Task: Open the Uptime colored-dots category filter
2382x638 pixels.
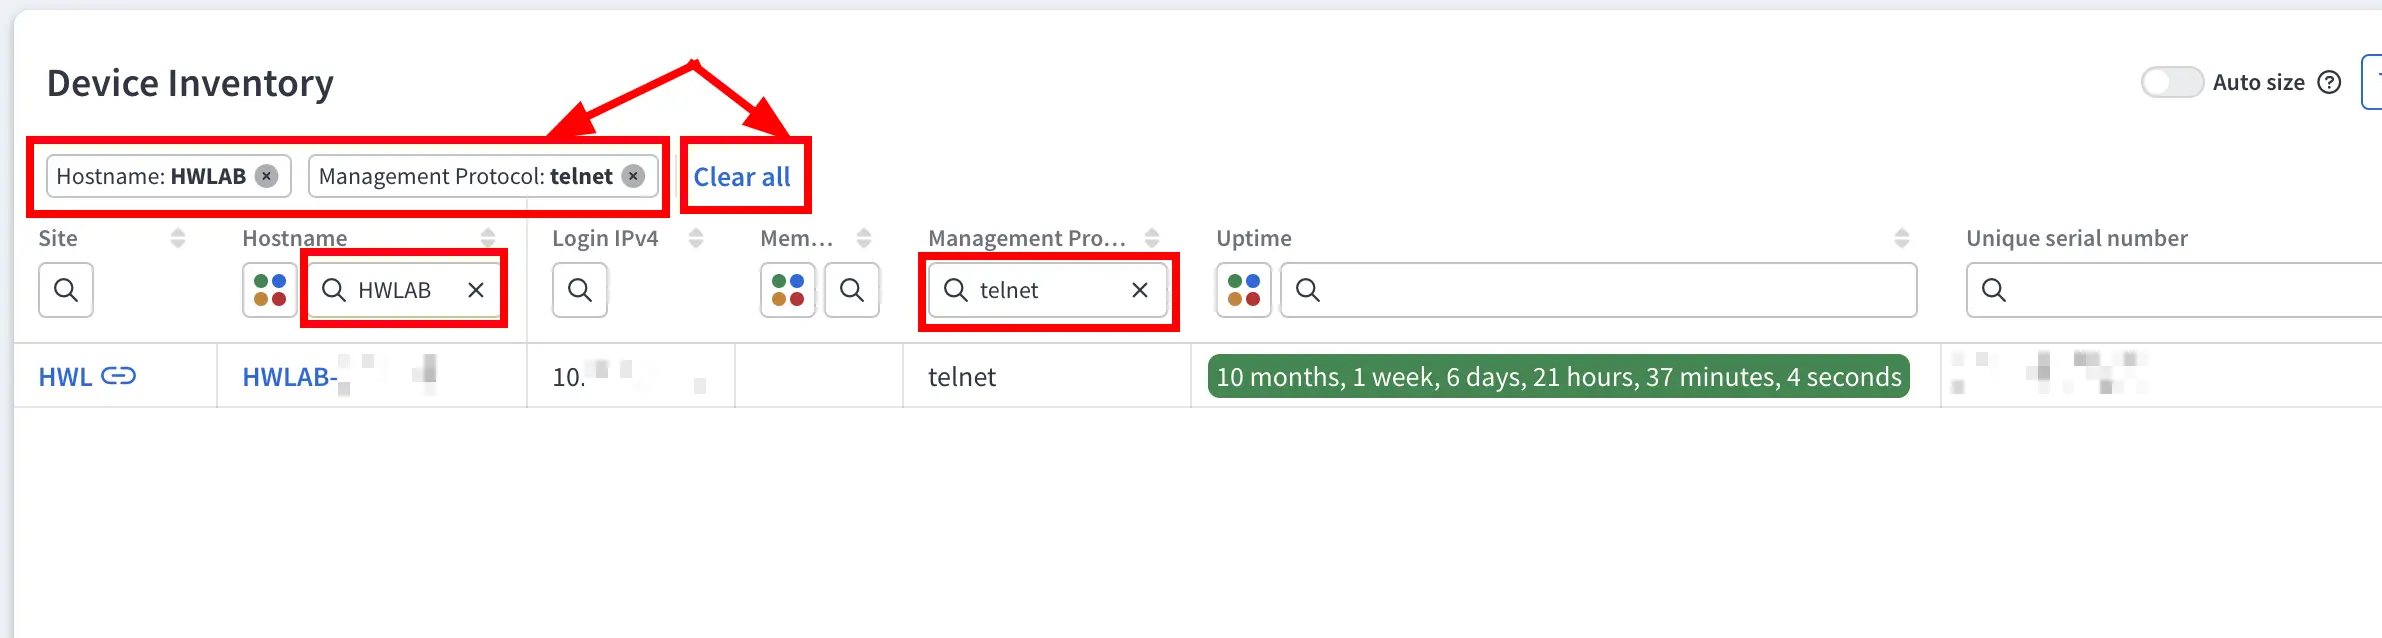Action: pyautogui.click(x=1243, y=290)
